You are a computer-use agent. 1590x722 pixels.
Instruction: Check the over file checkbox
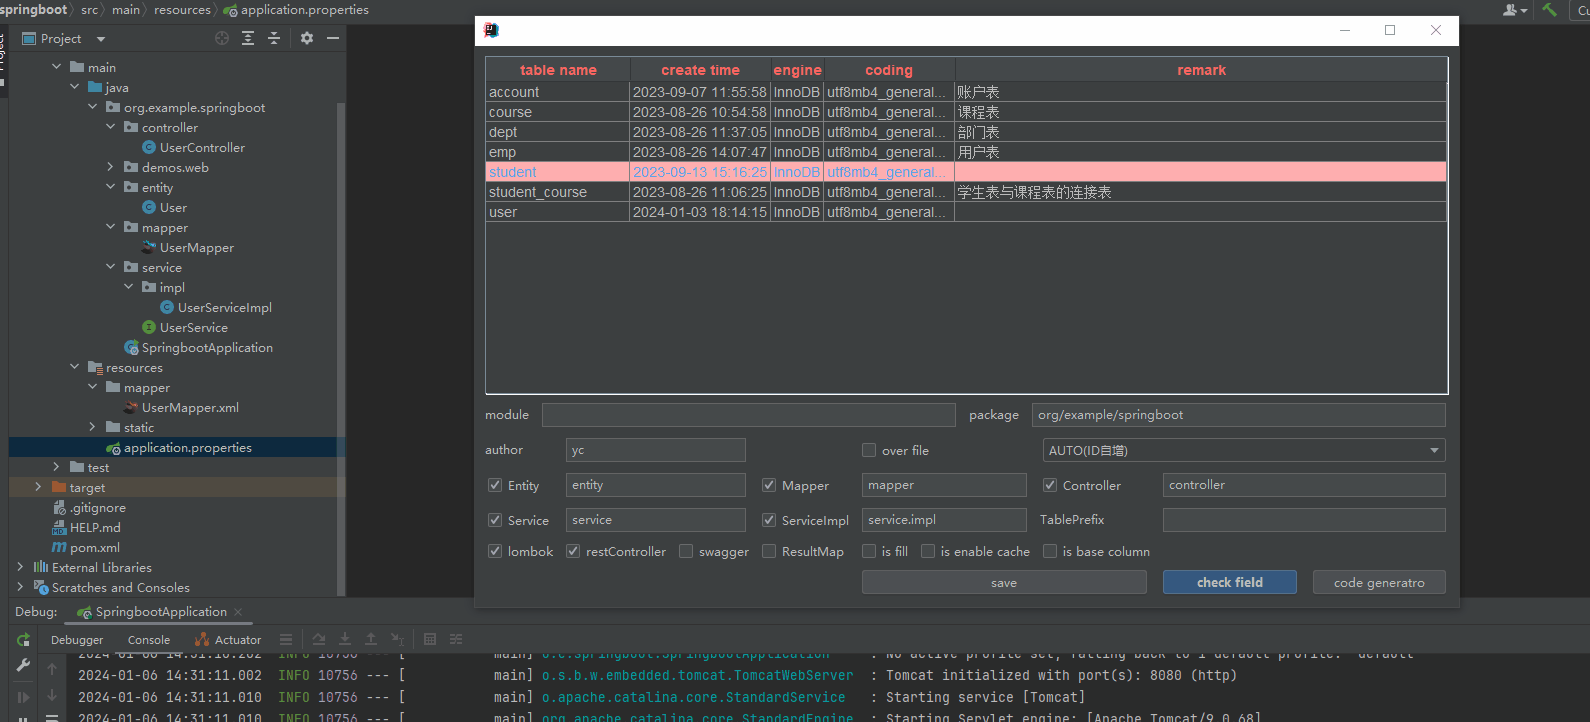[x=869, y=450]
